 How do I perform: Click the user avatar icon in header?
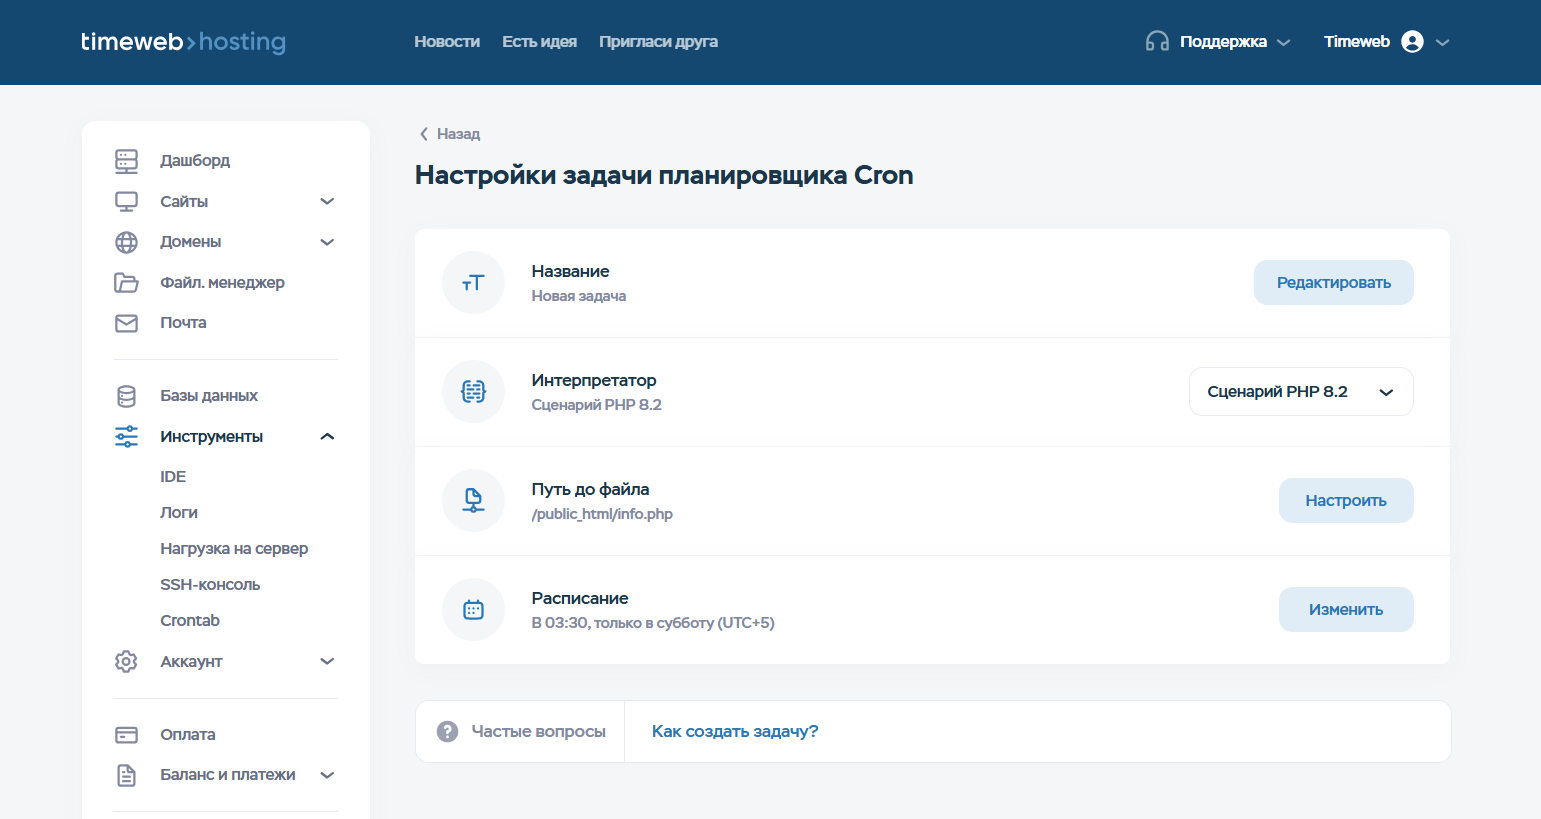1412,42
